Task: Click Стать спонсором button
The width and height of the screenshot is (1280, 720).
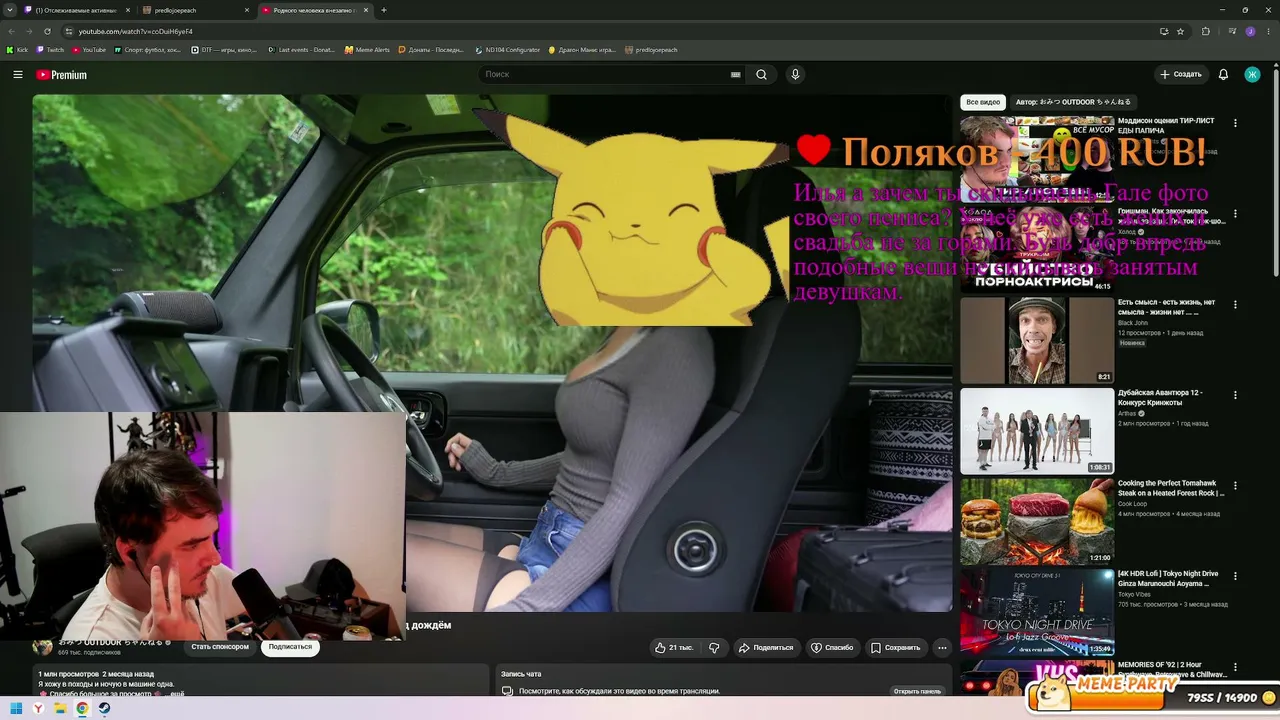Action: click(x=220, y=647)
